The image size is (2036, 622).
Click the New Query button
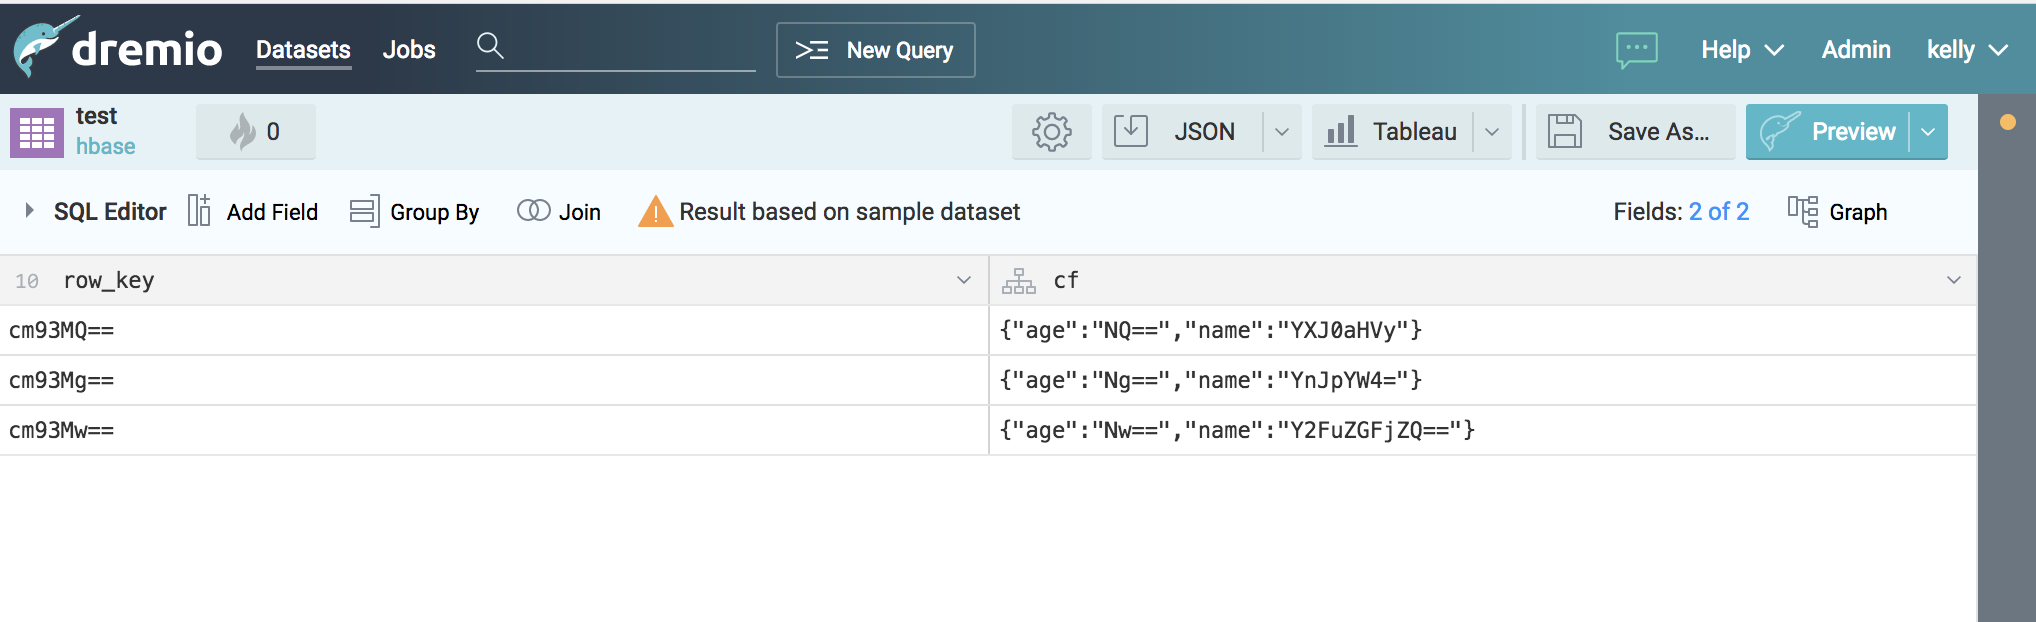tap(875, 50)
